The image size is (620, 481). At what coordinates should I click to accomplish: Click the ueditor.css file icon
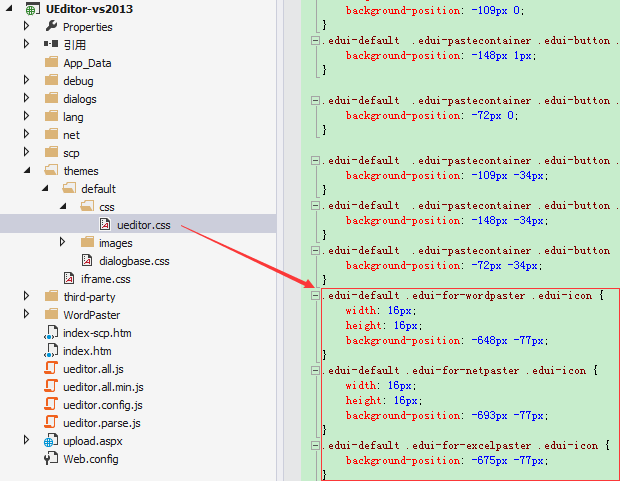[x=105, y=224]
